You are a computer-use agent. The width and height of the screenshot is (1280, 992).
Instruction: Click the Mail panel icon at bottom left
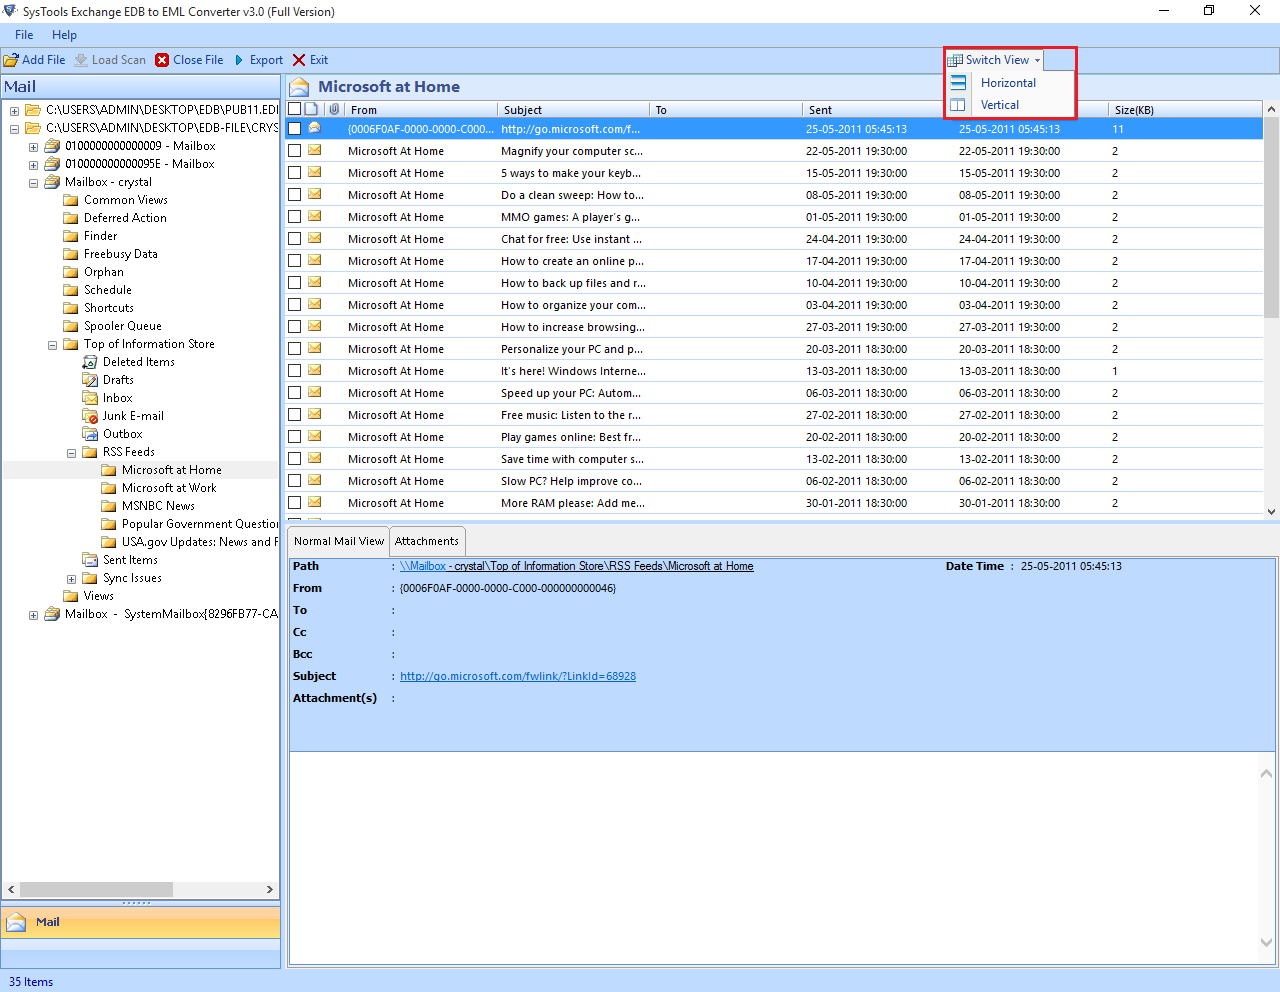(16, 922)
